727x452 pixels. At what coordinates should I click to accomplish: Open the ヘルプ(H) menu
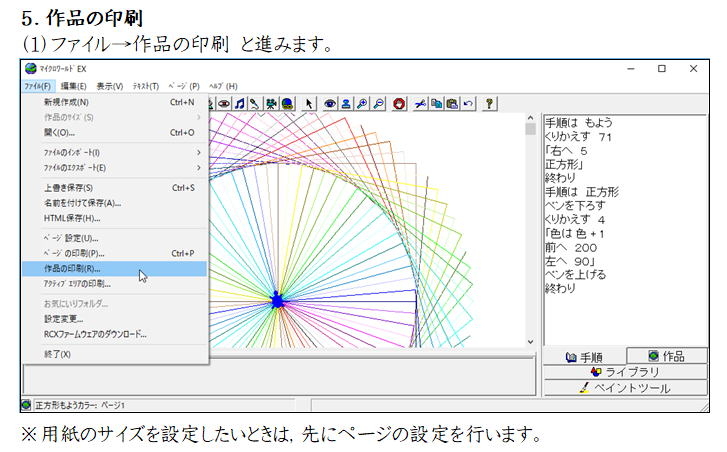[223, 86]
